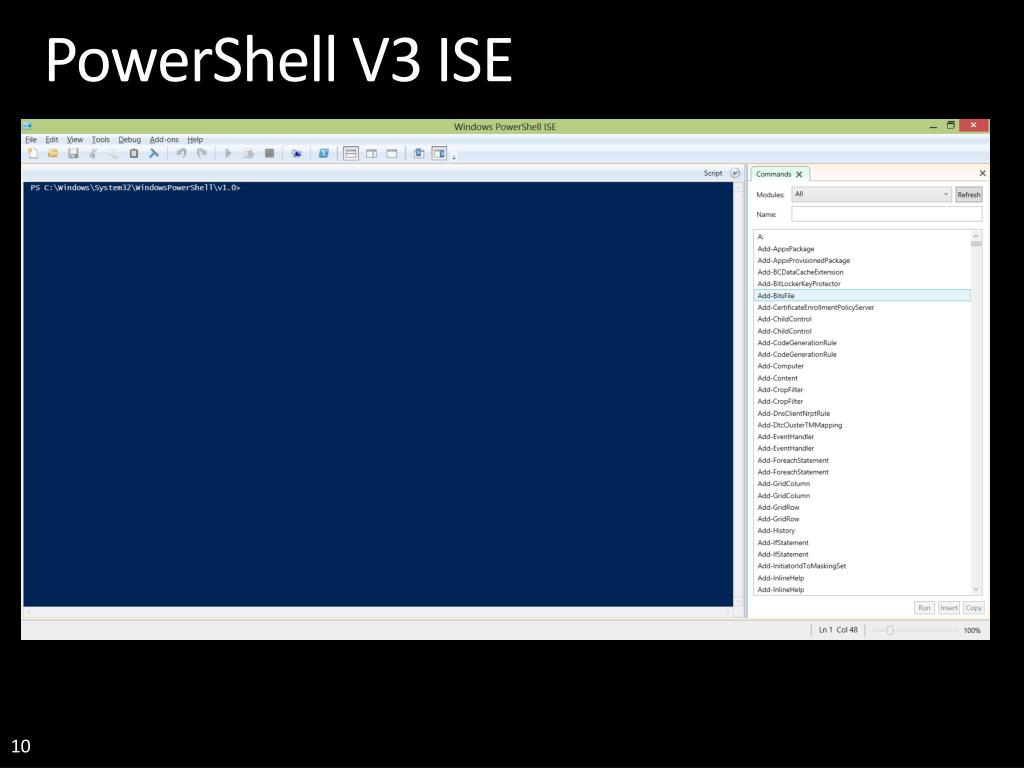The image size is (1024, 768).
Task: Click the Stop Operation square icon
Action: point(269,153)
